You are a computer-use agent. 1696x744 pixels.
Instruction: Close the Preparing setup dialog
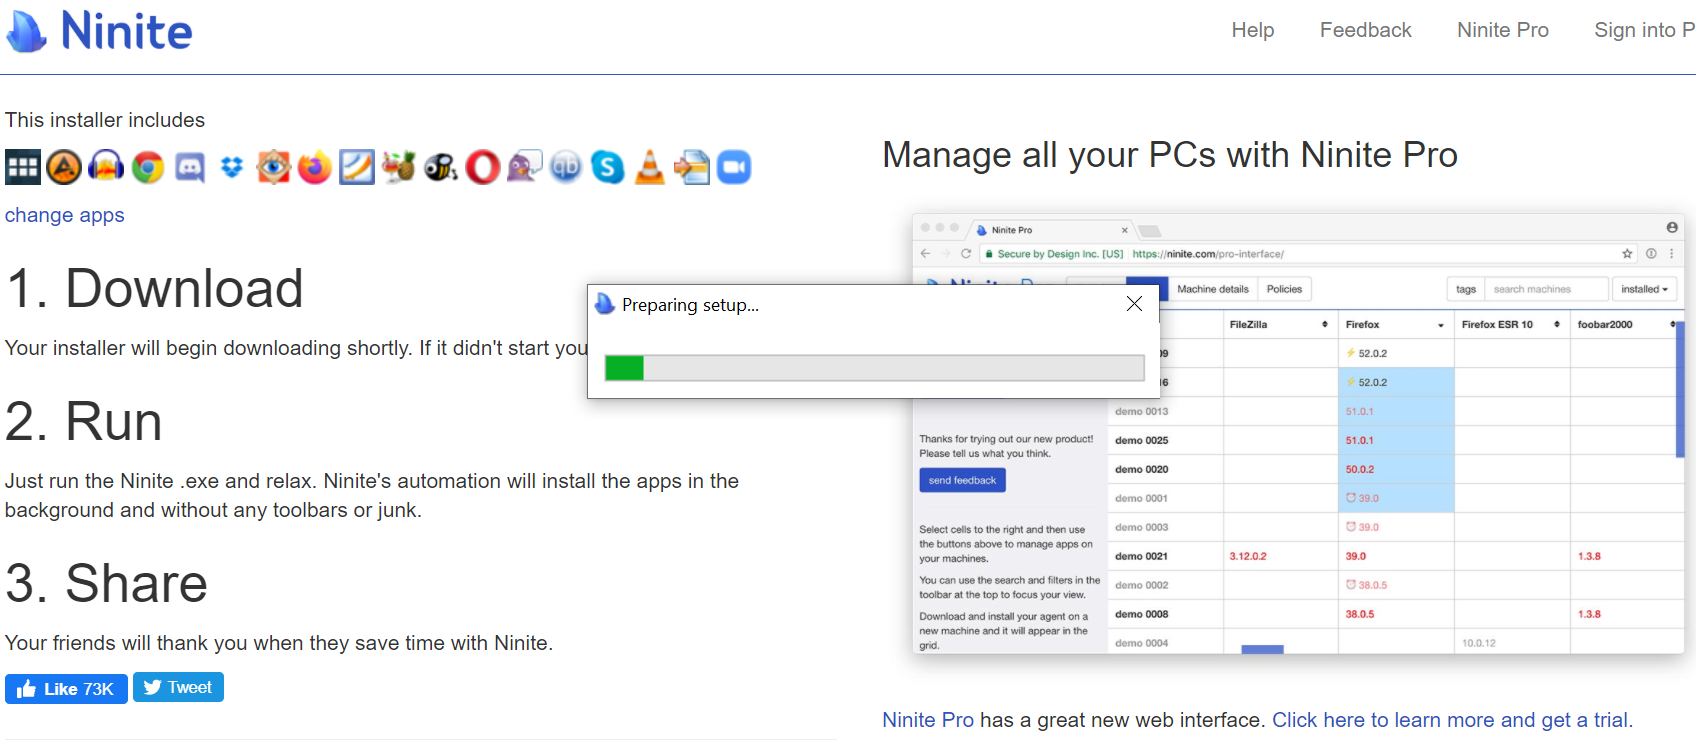[x=1134, y=304]
